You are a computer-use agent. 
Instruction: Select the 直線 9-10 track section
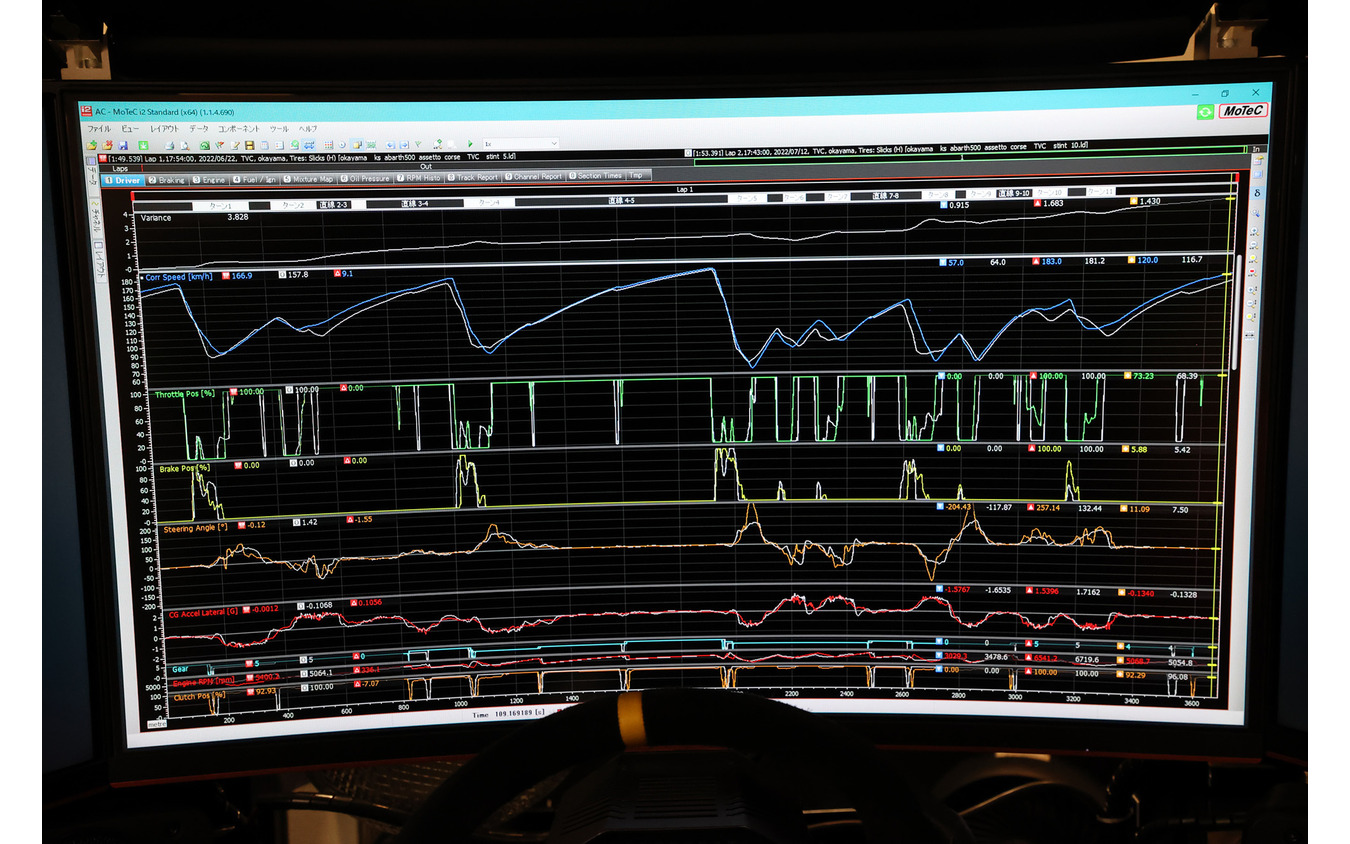coord(1014,193)
